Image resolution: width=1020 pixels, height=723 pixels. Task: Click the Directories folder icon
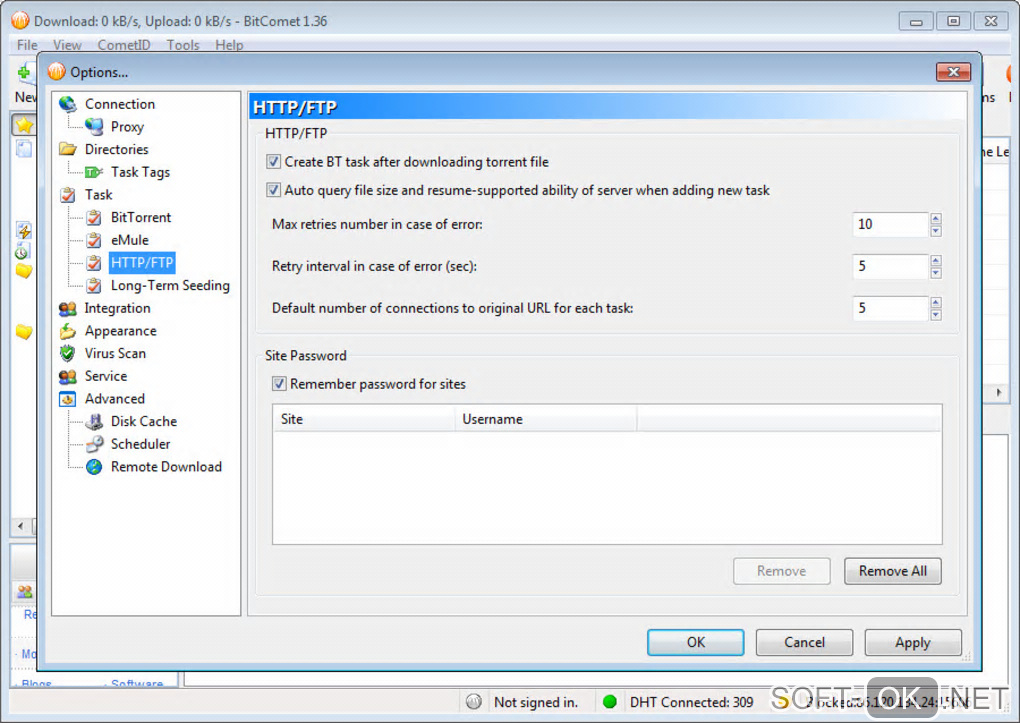coord(68,149)
